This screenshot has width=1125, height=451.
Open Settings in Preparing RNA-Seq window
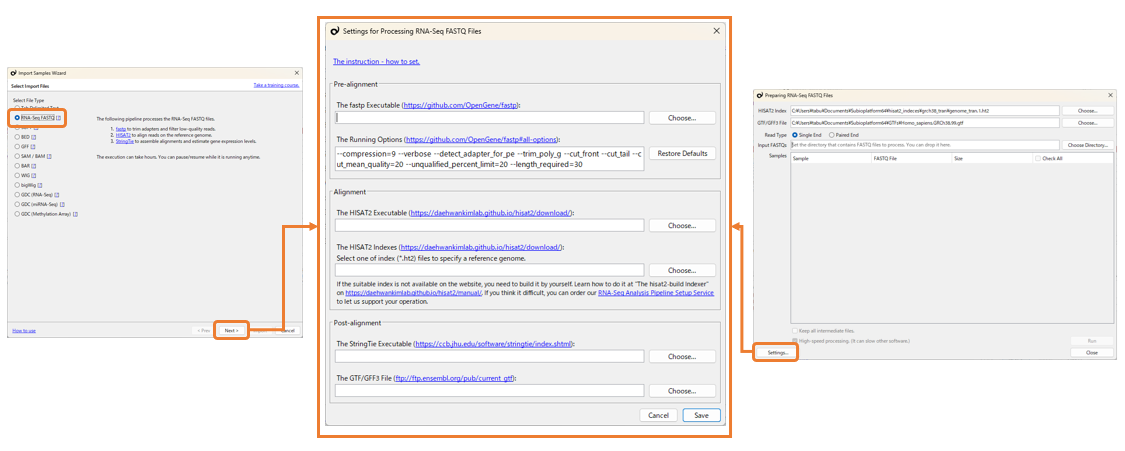777,353
